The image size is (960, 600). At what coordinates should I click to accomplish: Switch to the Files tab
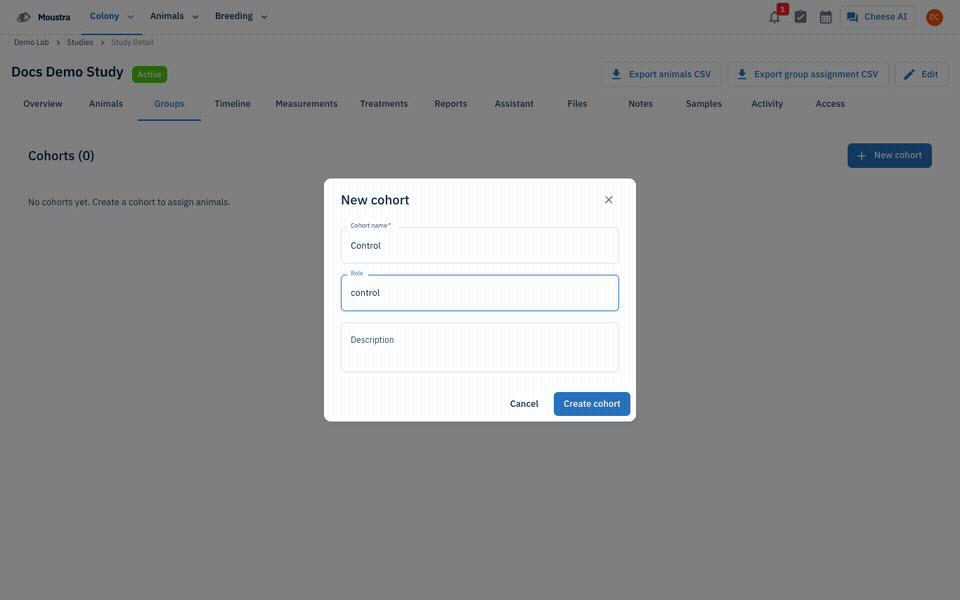[577, 103]
